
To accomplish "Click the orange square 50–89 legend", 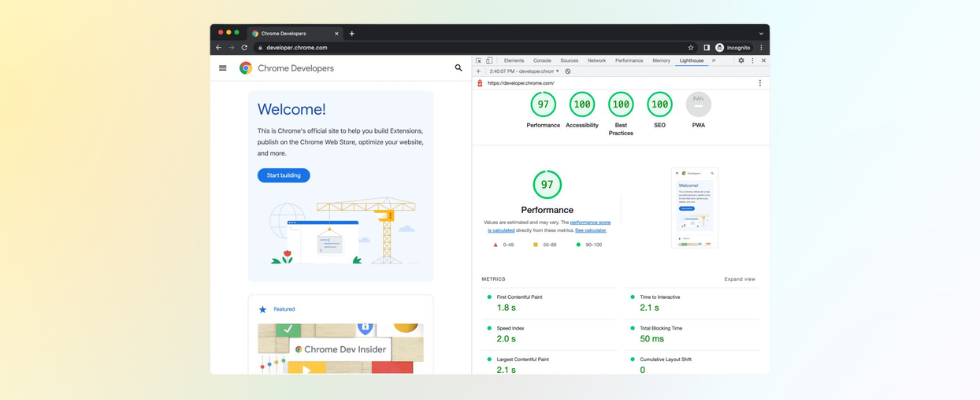I will 545,244.
